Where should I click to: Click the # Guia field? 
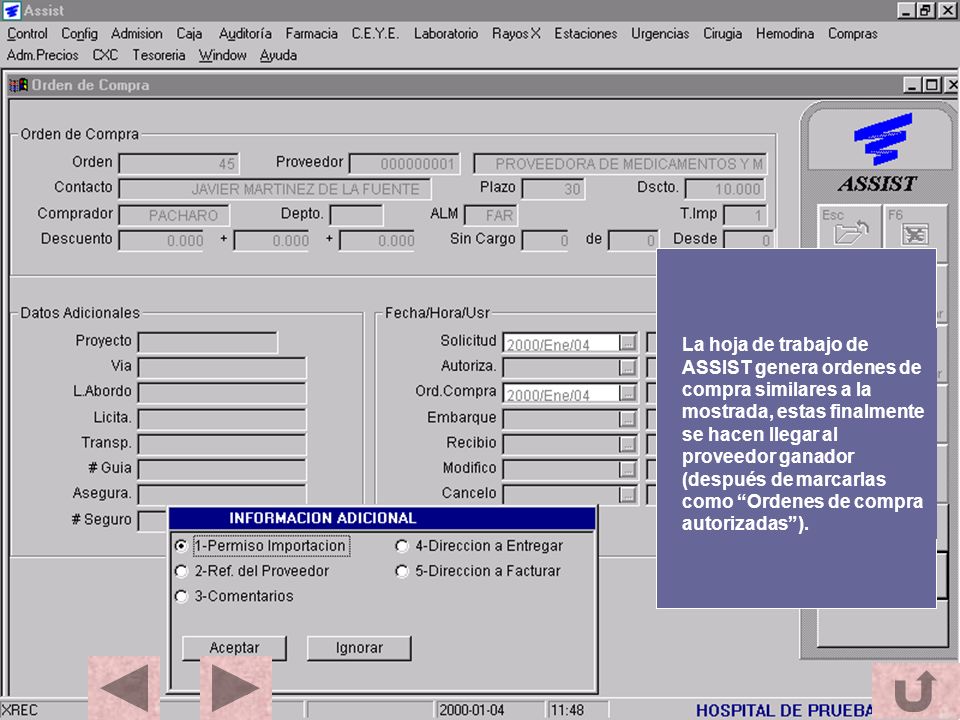(222, 469)
